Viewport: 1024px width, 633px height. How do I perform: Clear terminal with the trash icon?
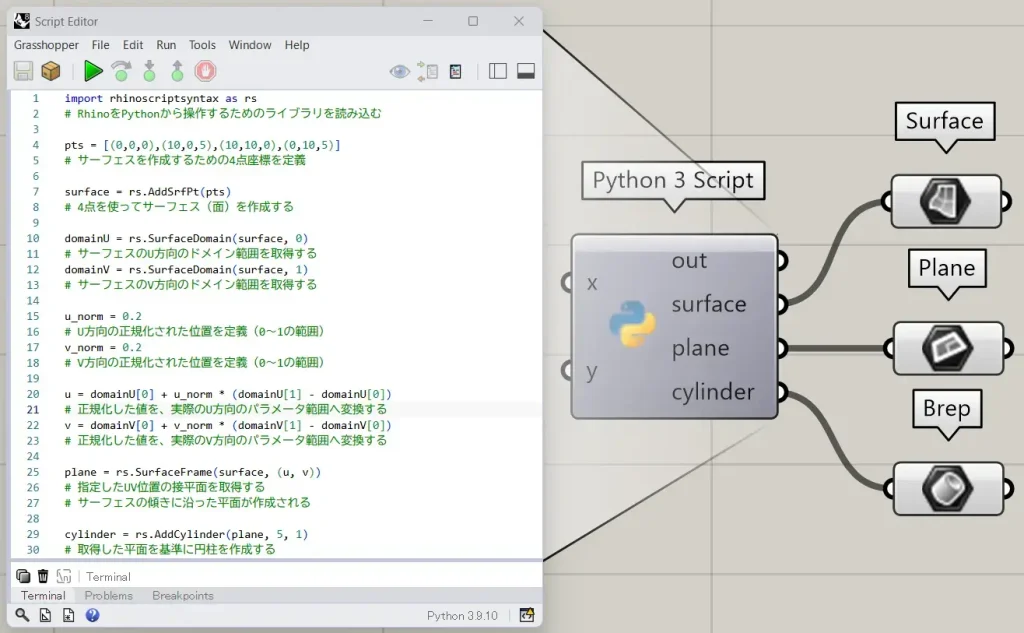(x=43, y=576)
